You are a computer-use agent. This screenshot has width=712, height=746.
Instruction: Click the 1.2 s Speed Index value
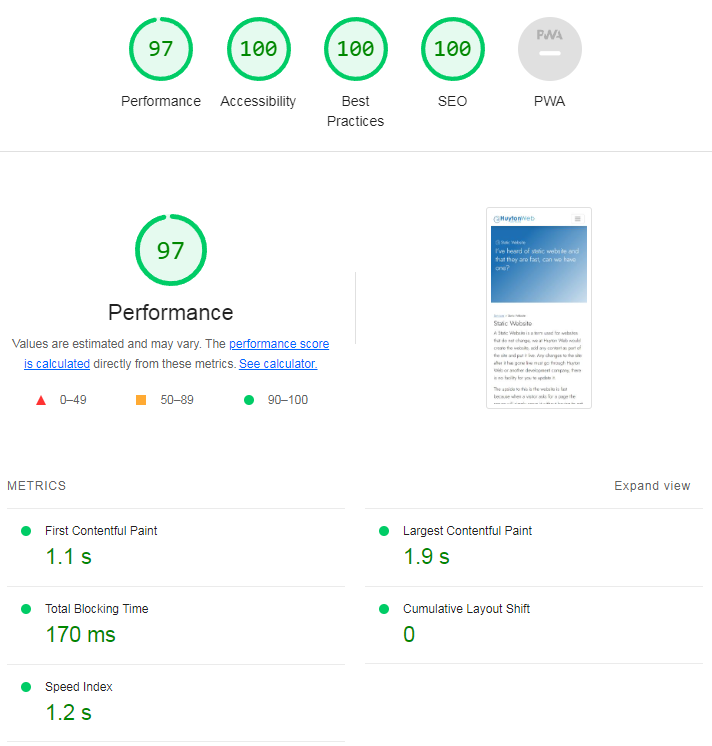[x=68, y=713]
